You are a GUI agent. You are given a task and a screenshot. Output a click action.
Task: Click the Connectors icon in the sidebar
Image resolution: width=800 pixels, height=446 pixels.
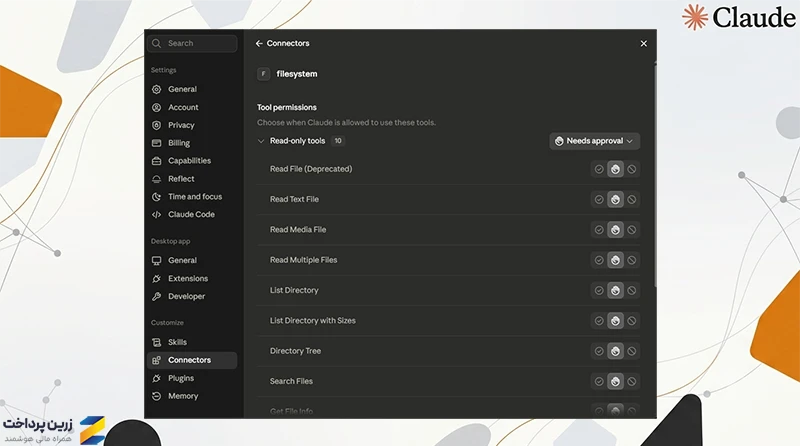(157, 360)
